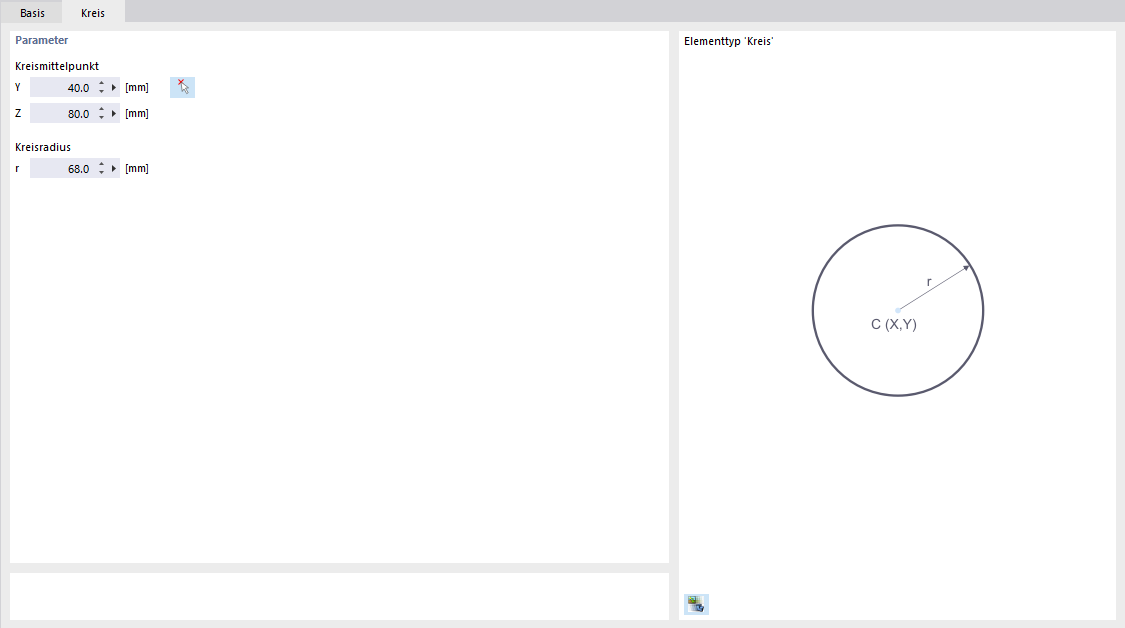
Task: Click the image settings icon under preview
Action: (x=696, y=604)
